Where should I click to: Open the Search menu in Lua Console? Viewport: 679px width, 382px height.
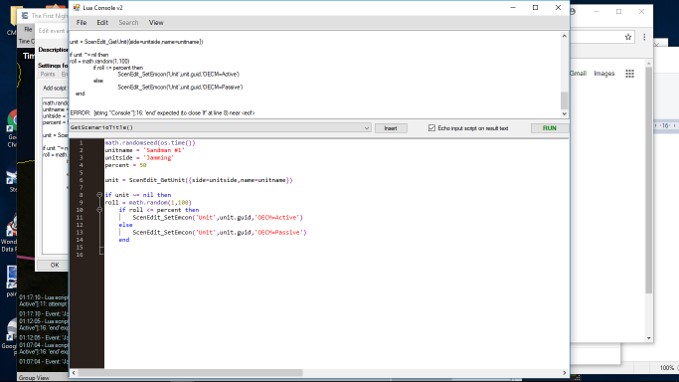[x=128, y=23]
